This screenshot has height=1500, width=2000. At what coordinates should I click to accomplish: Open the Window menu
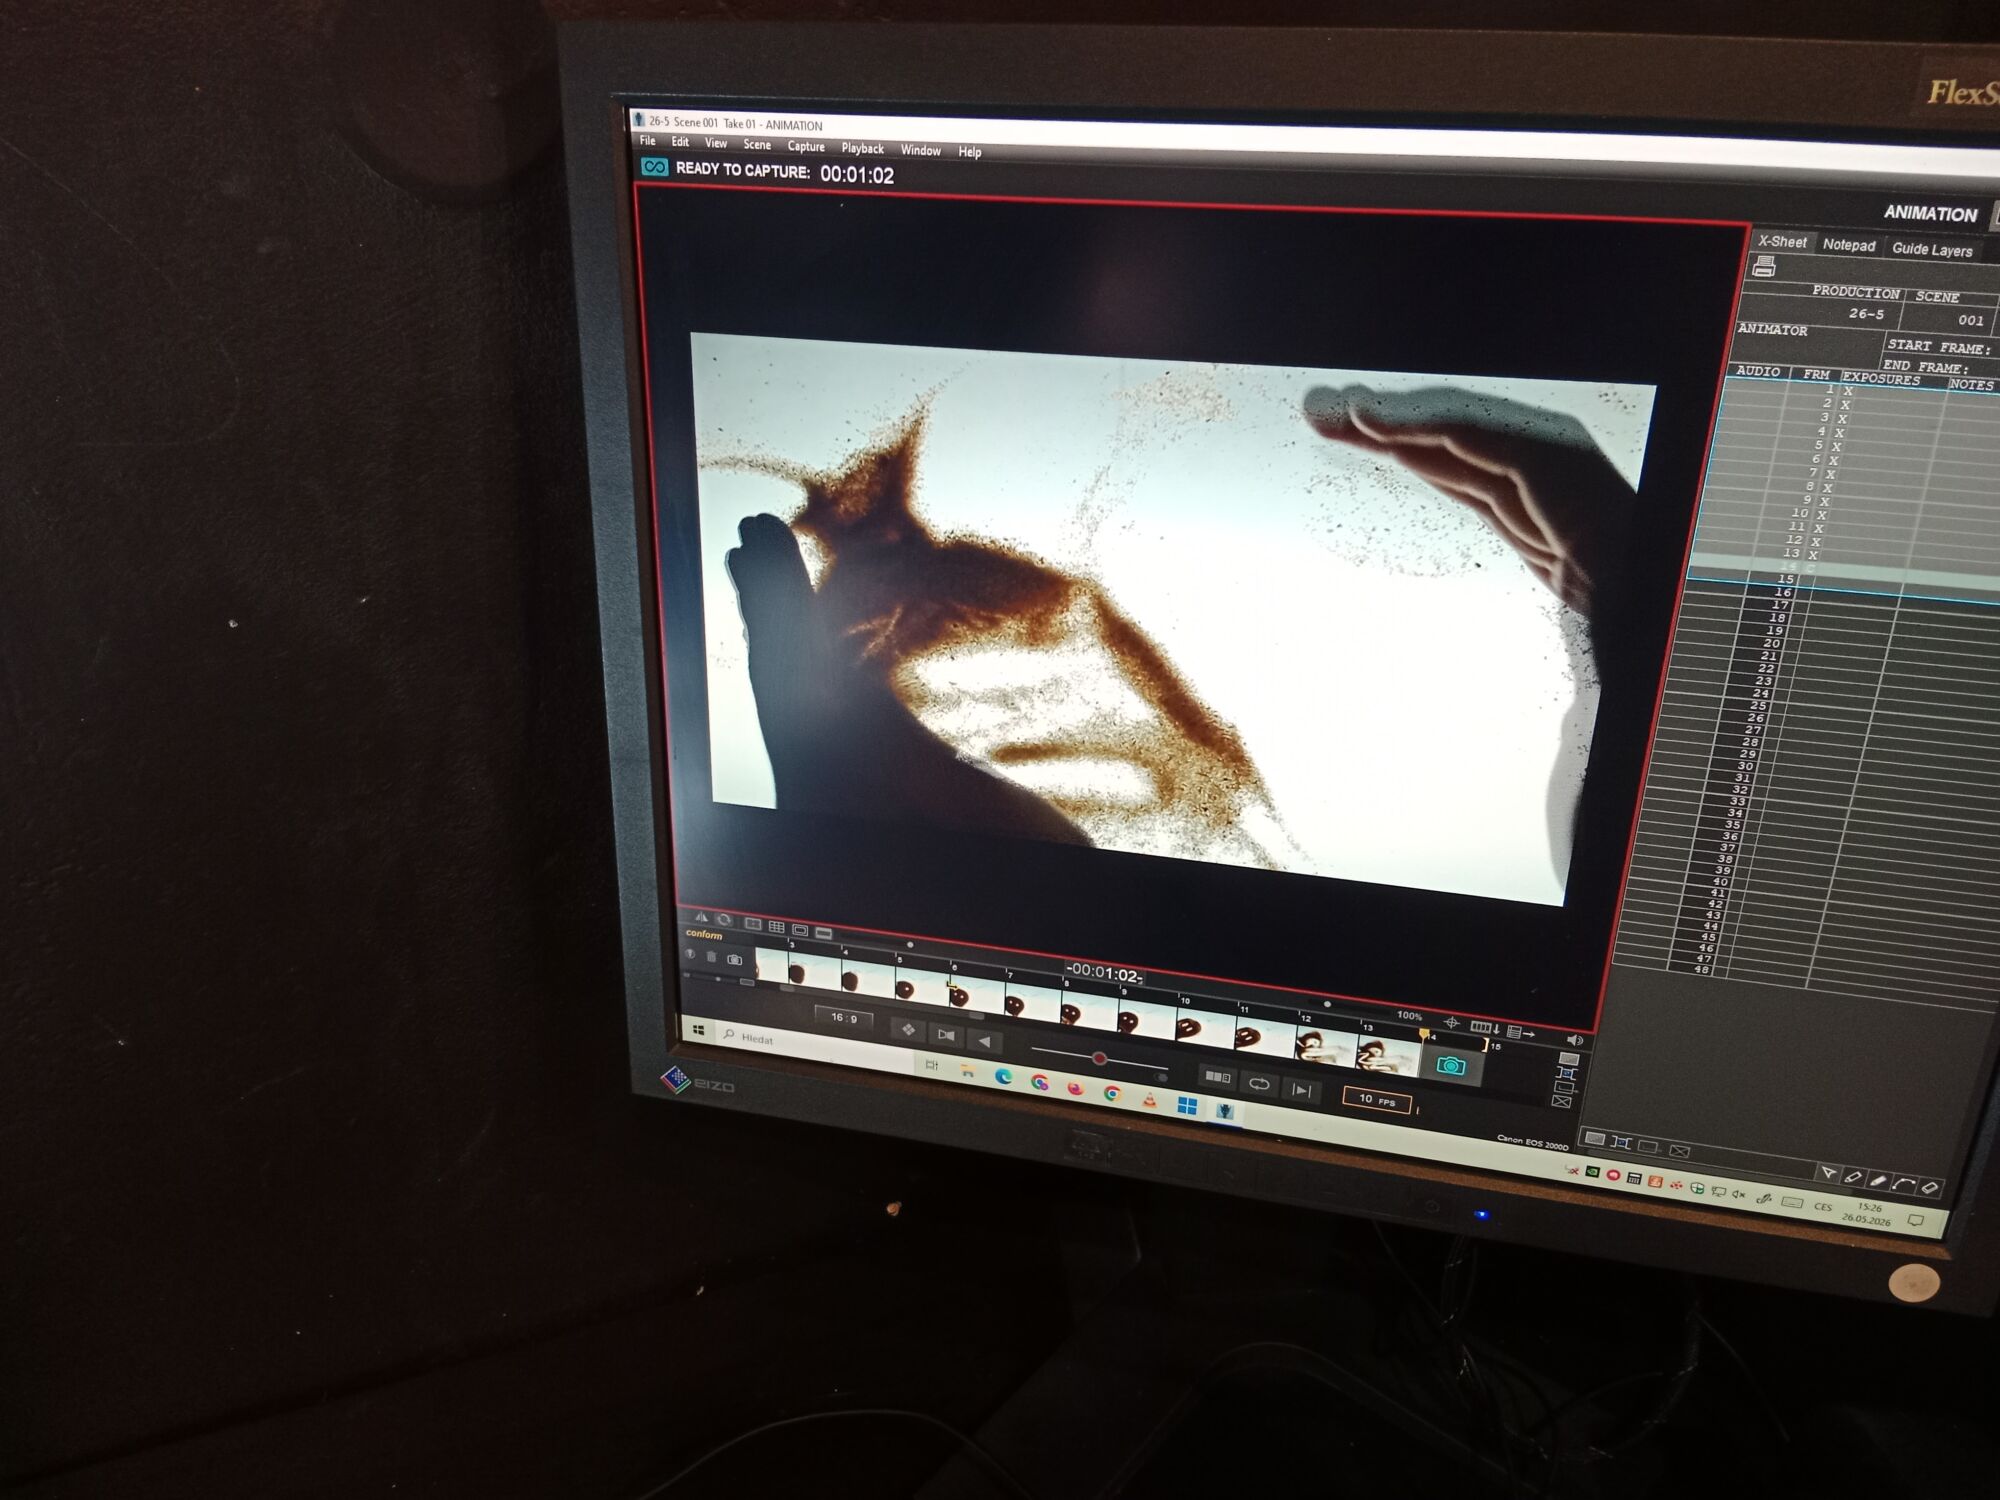pos(920,150)
